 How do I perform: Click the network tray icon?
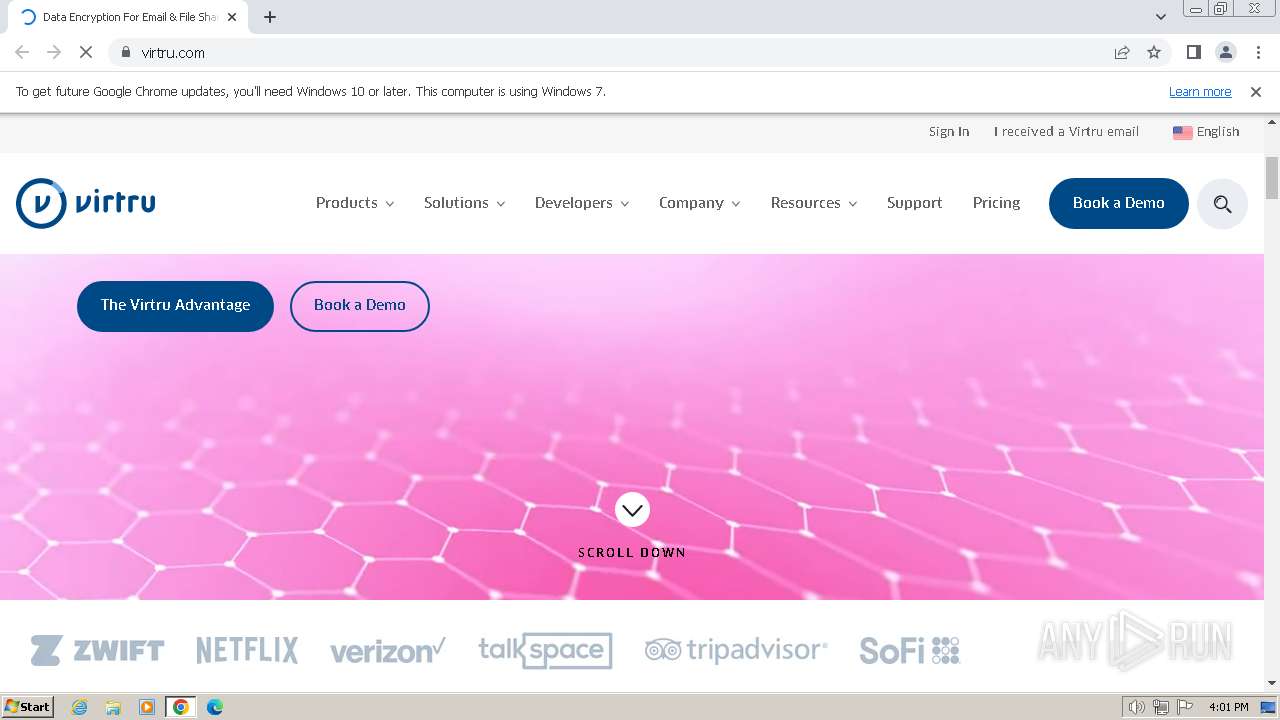coord(1161,707)
